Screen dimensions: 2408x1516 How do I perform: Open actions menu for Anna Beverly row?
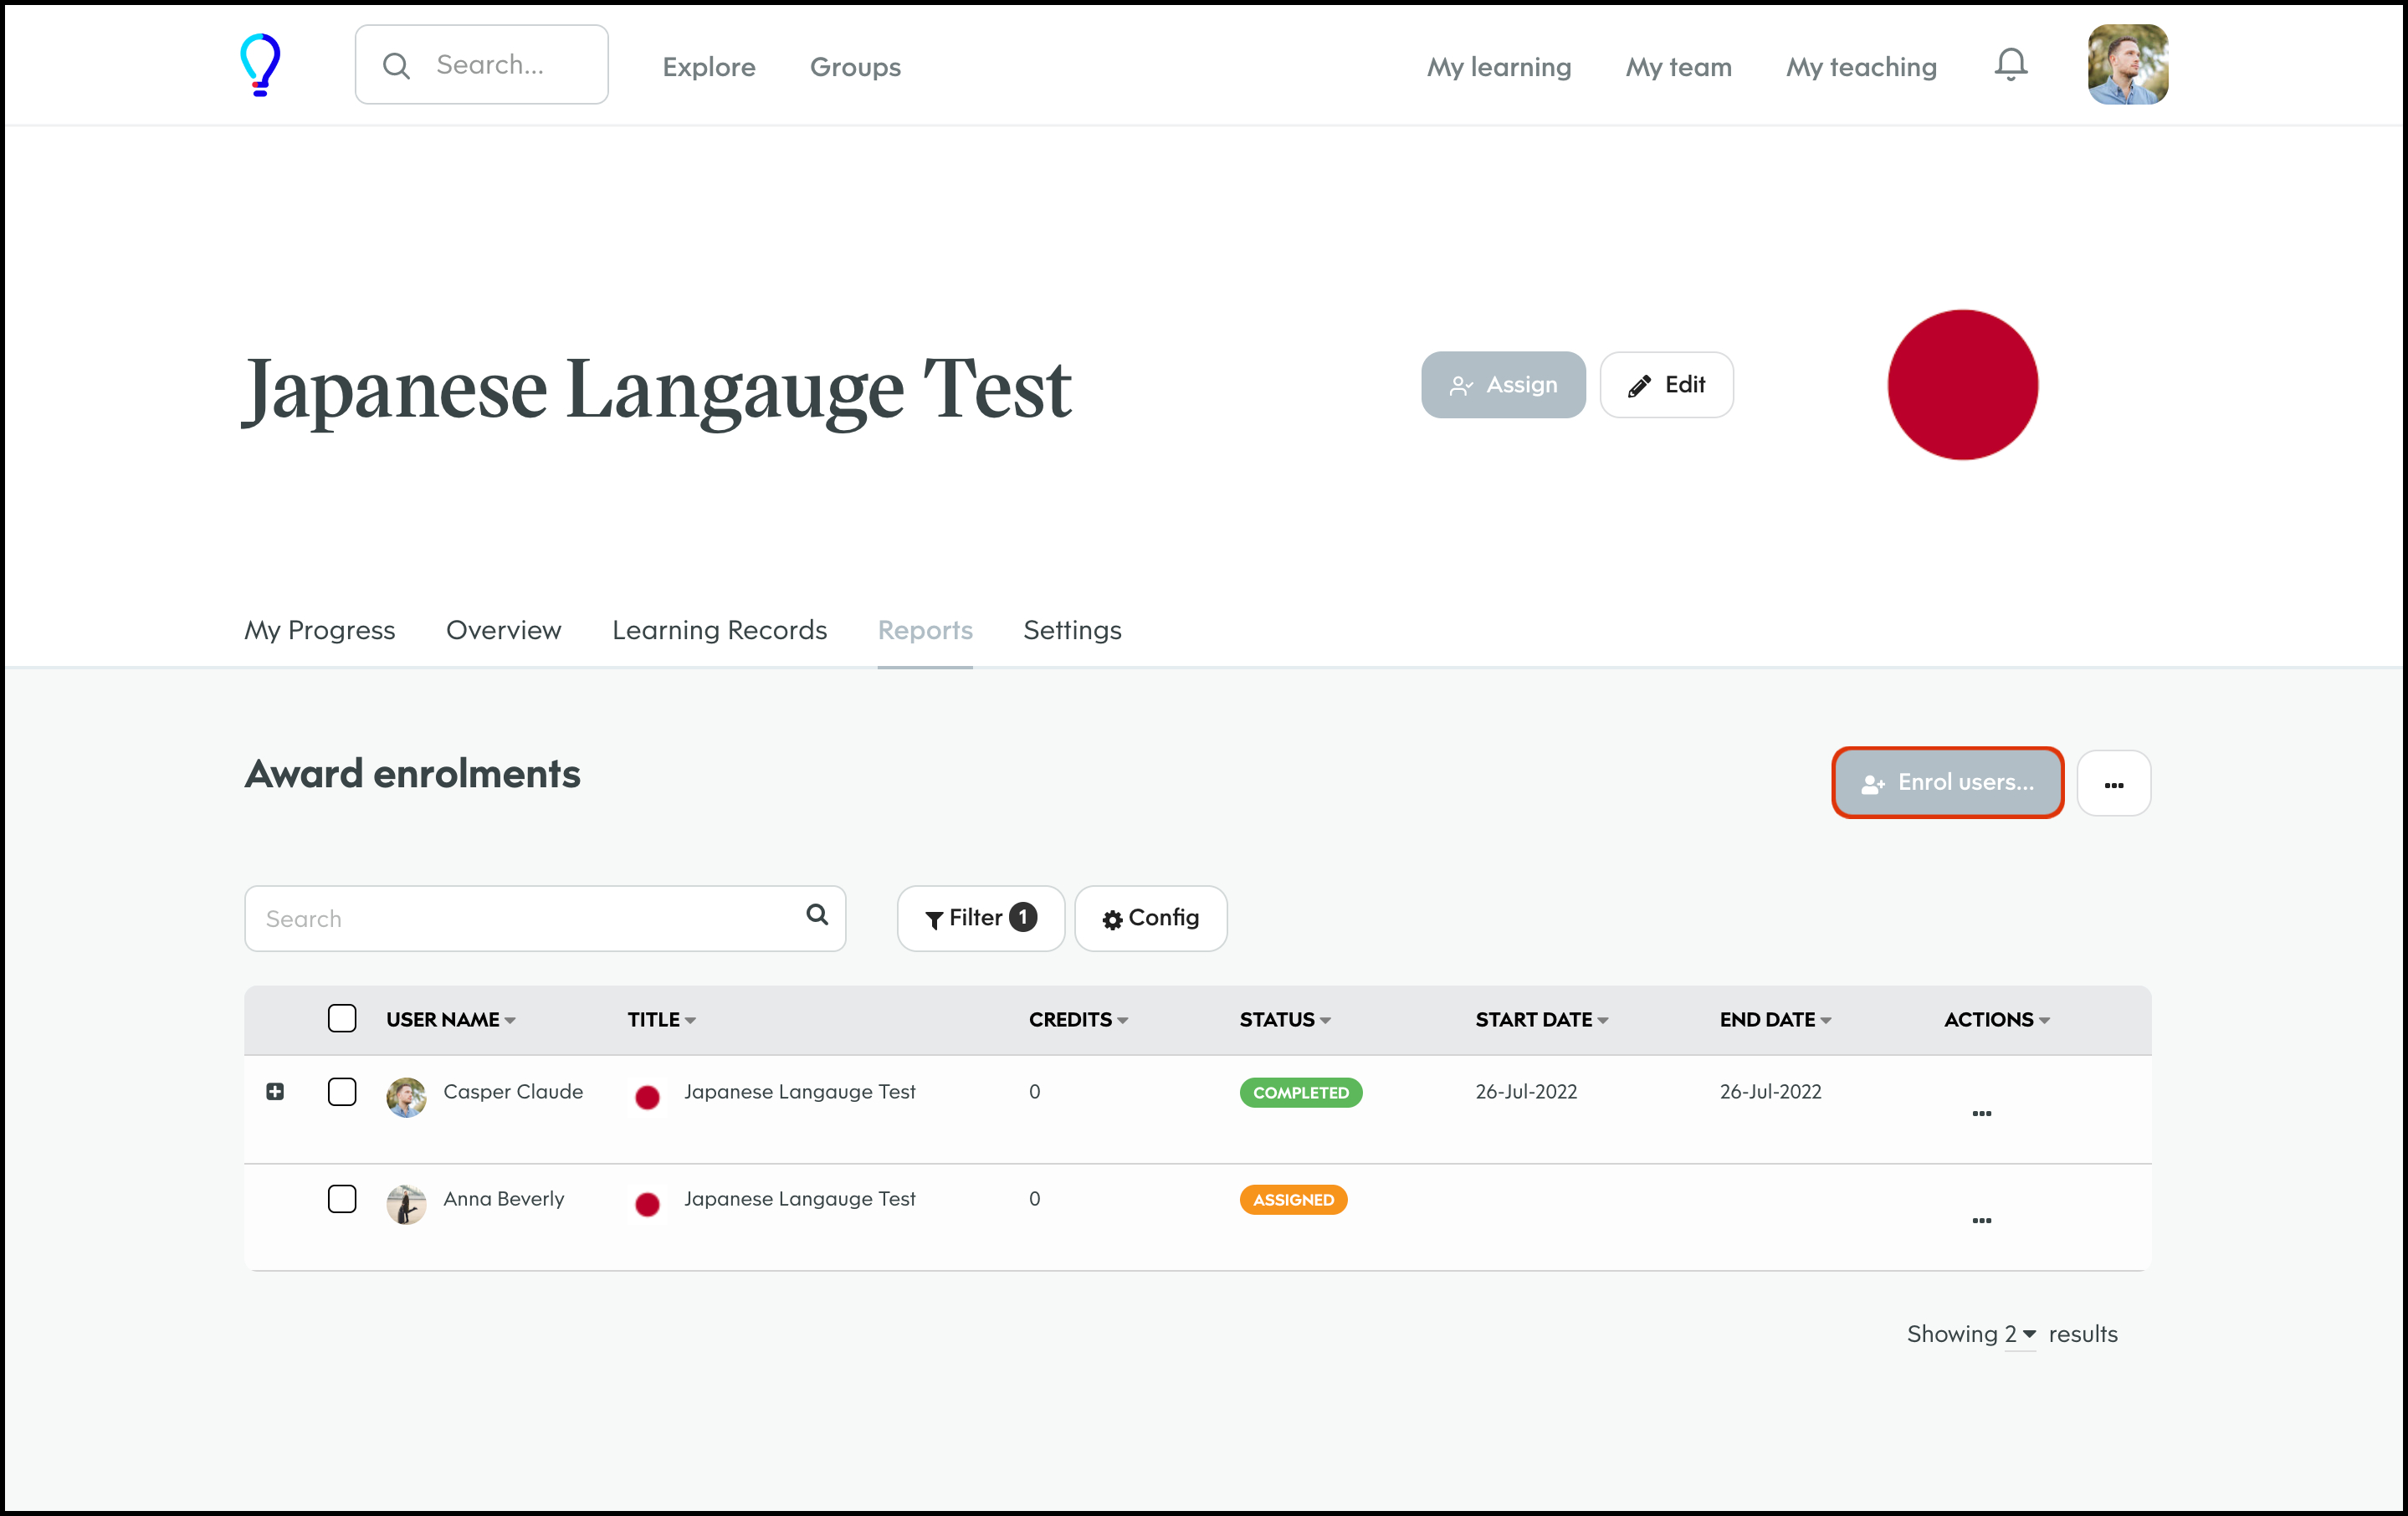pos(1981,1220)
